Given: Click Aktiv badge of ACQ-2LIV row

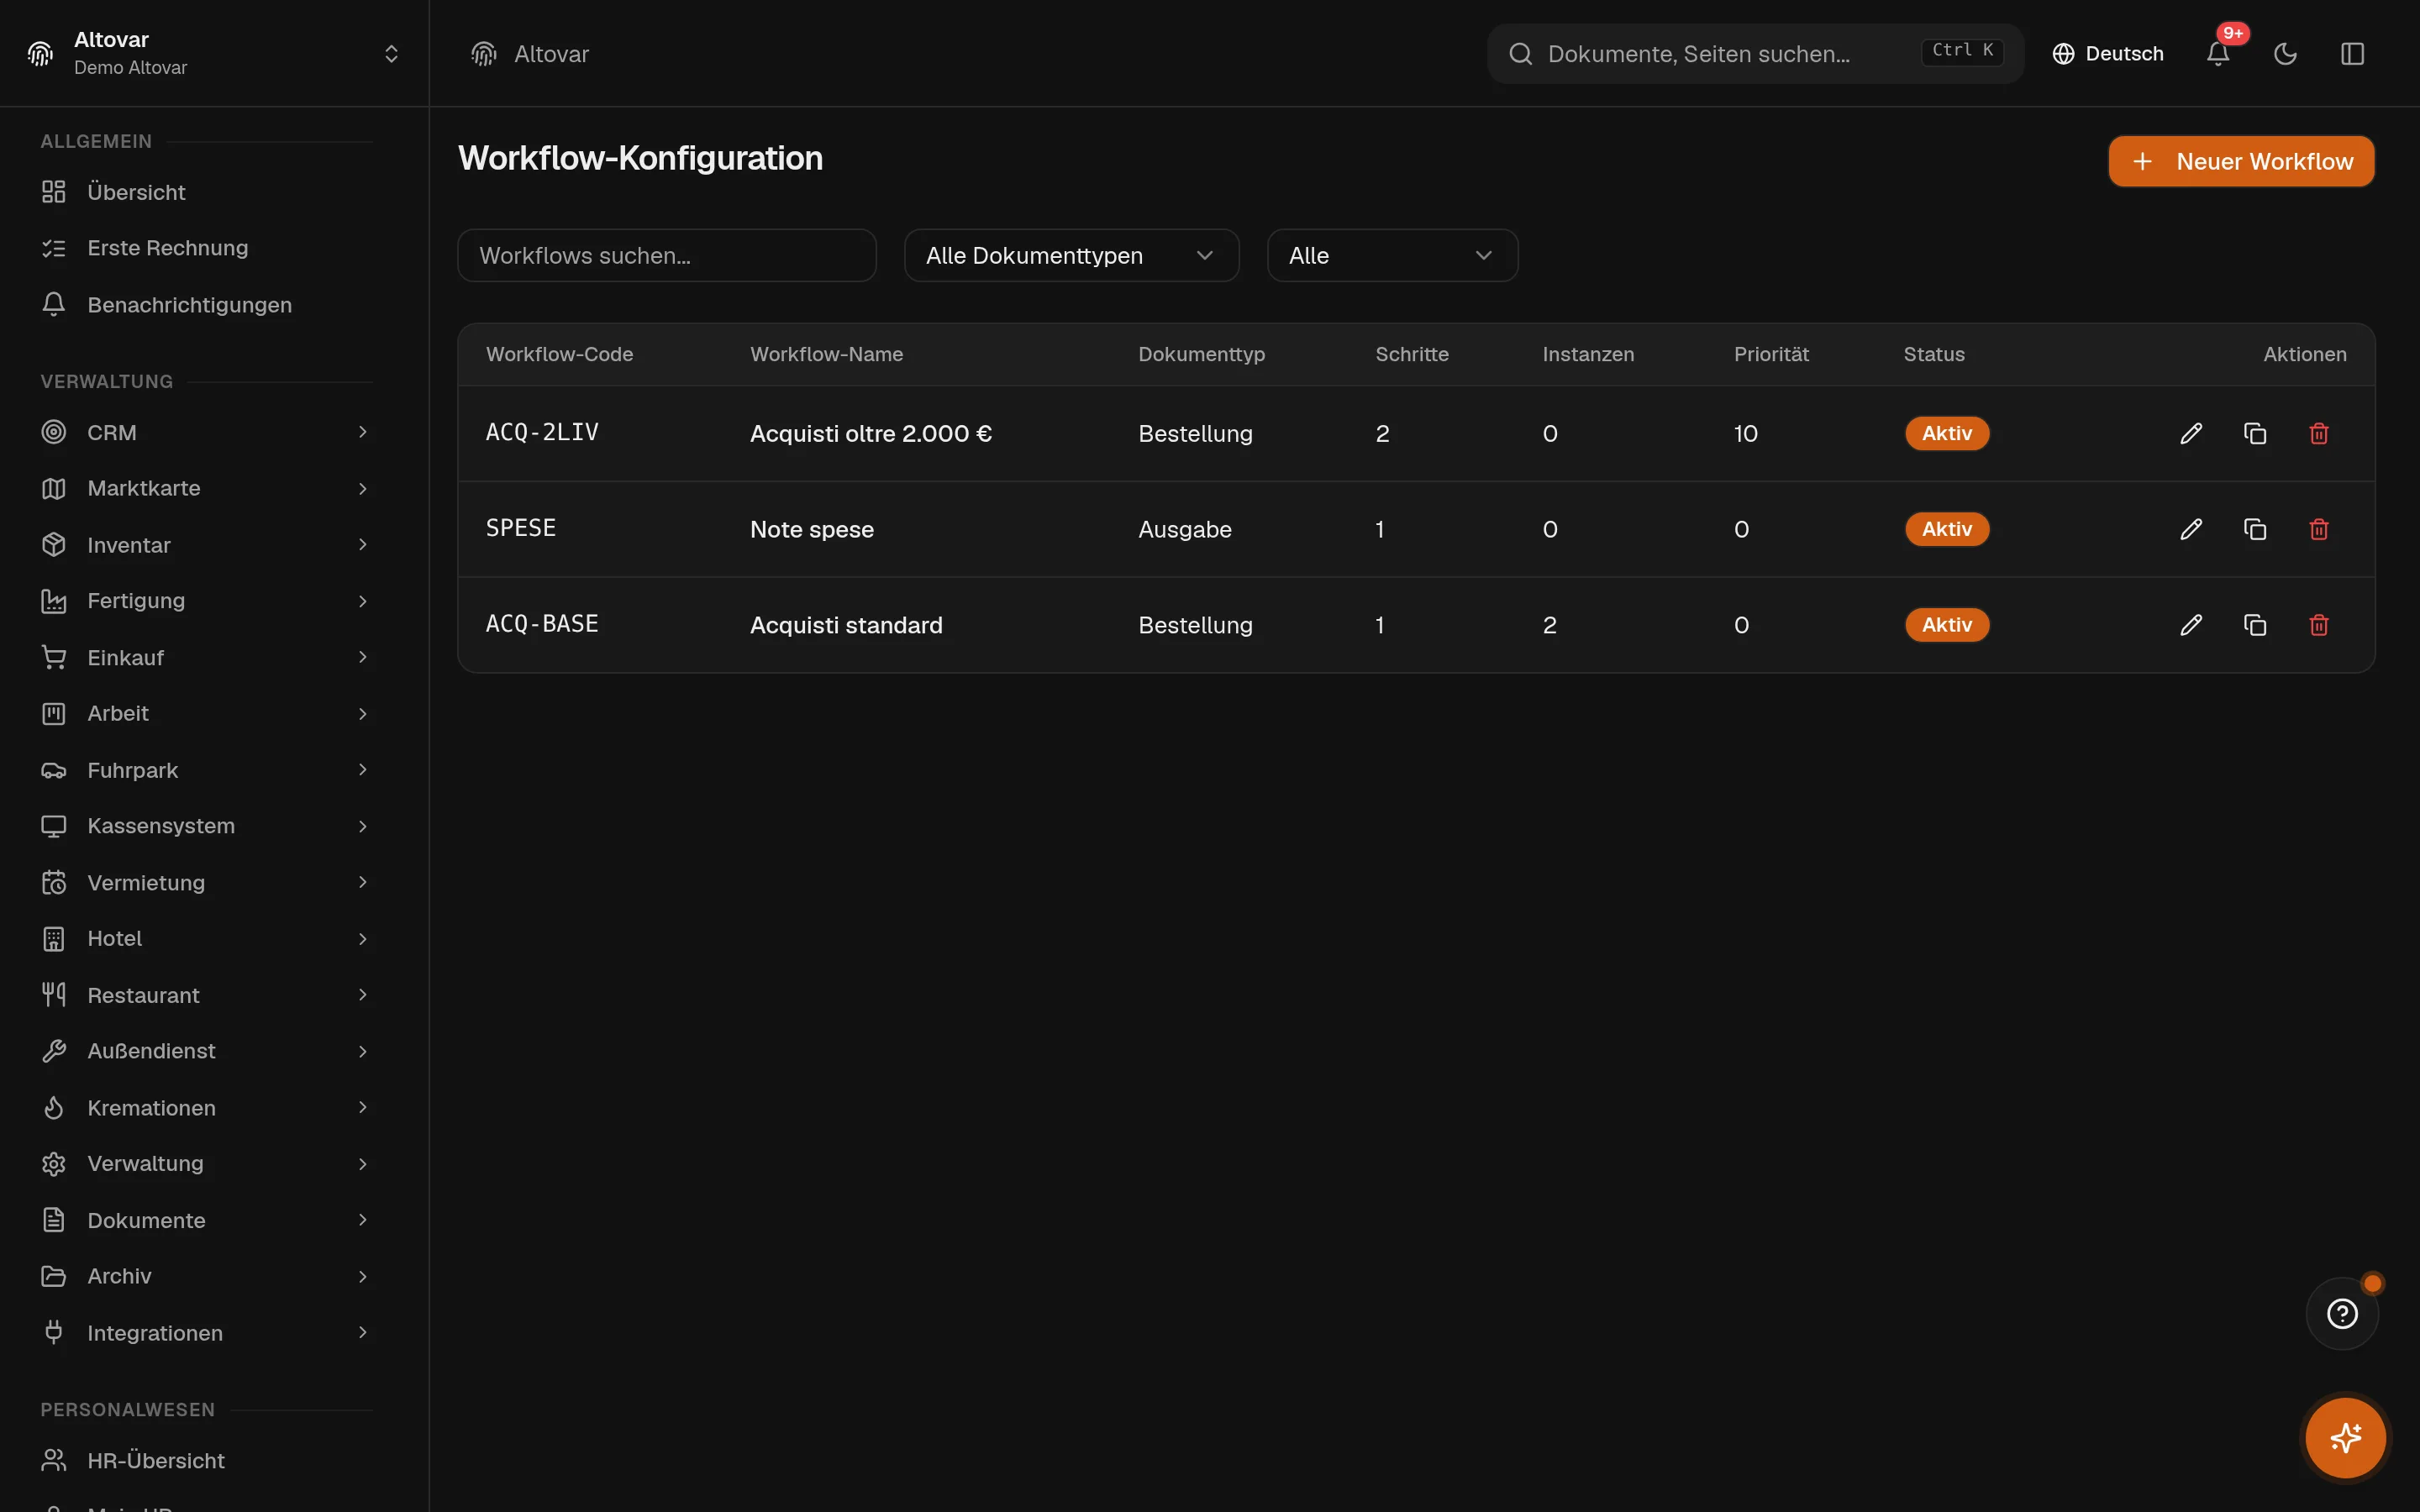Looking at the screenshot, I should pos(1947,433).
